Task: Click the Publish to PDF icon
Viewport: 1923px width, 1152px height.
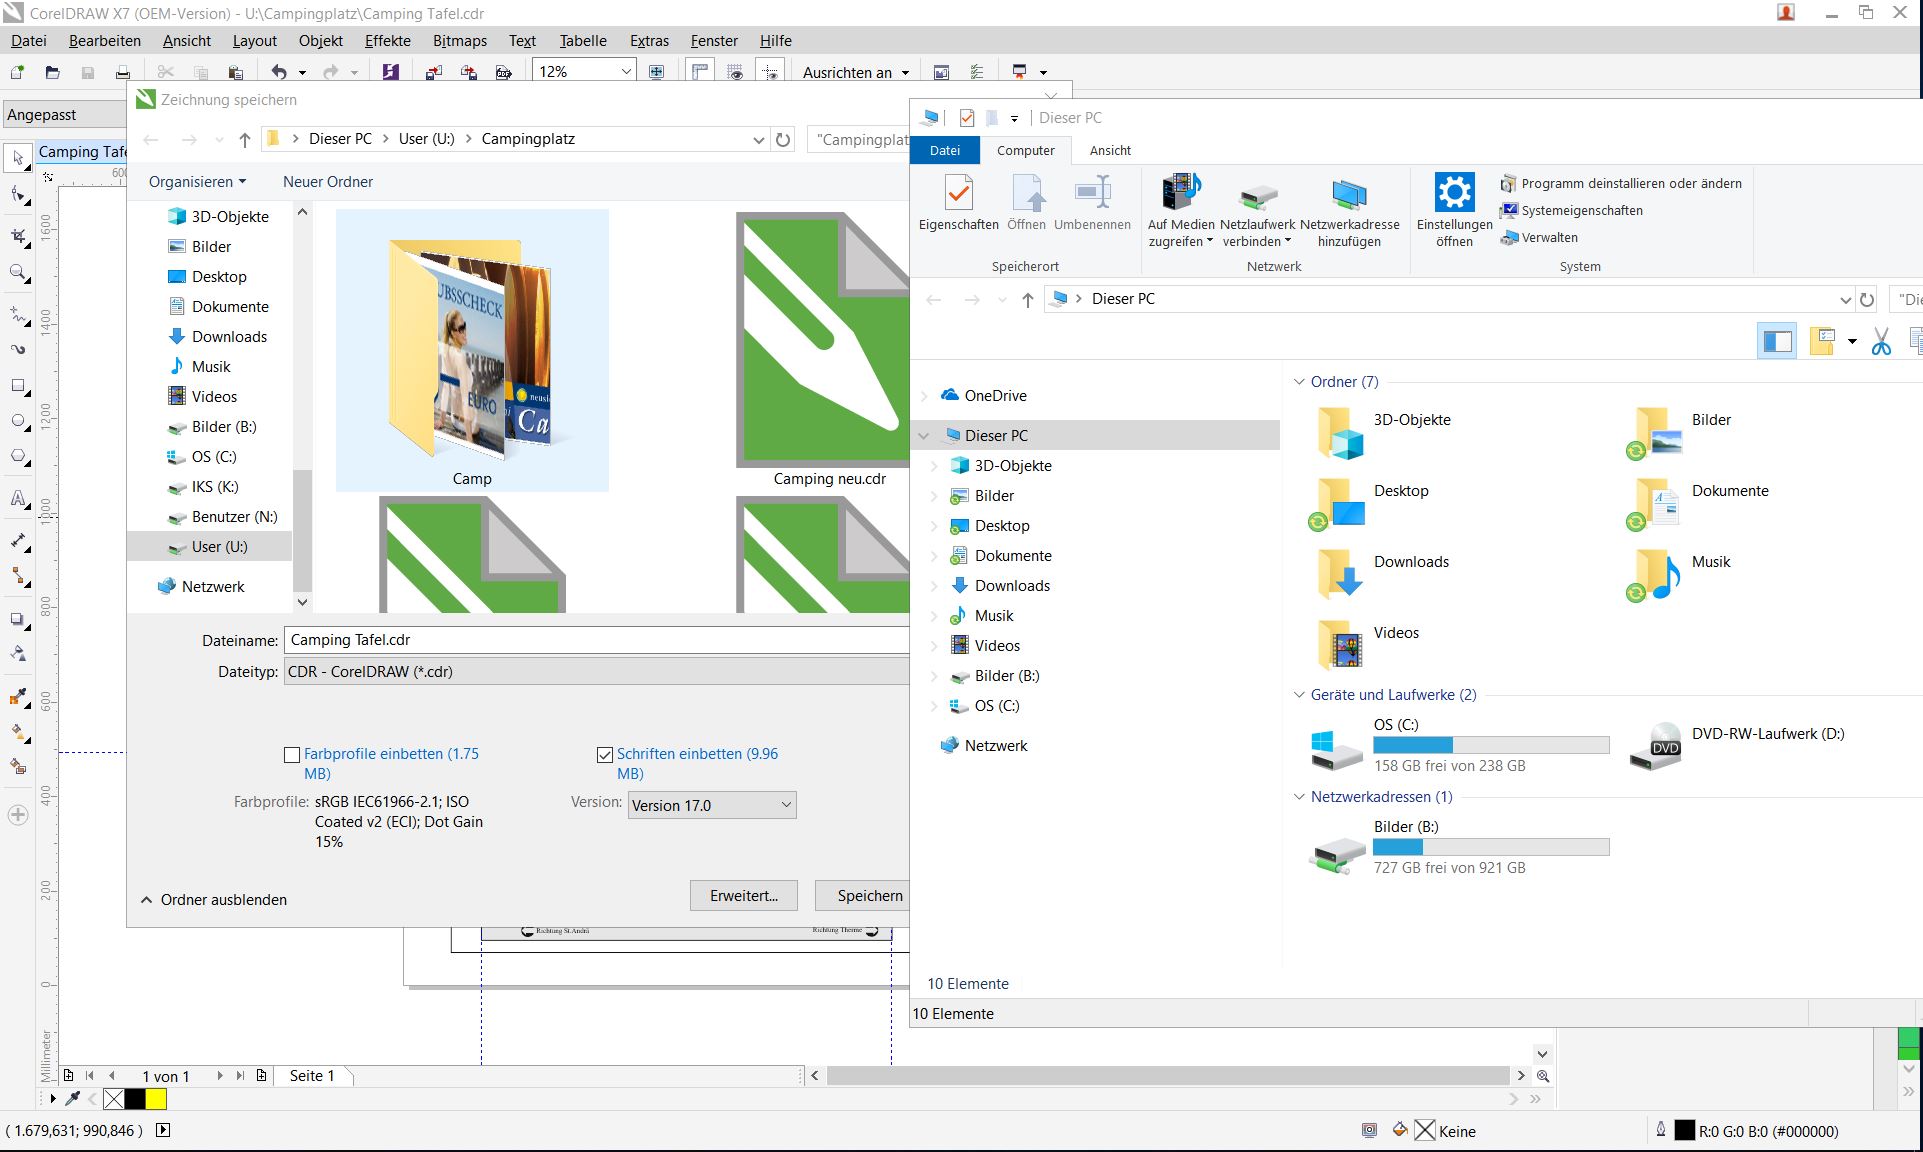Action: [504, 72]
